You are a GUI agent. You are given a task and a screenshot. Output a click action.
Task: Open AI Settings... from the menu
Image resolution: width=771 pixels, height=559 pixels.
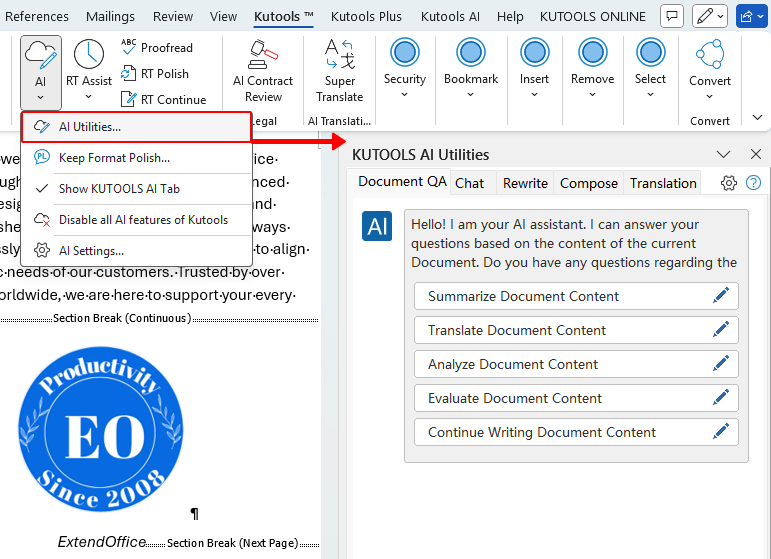(137, 251)
